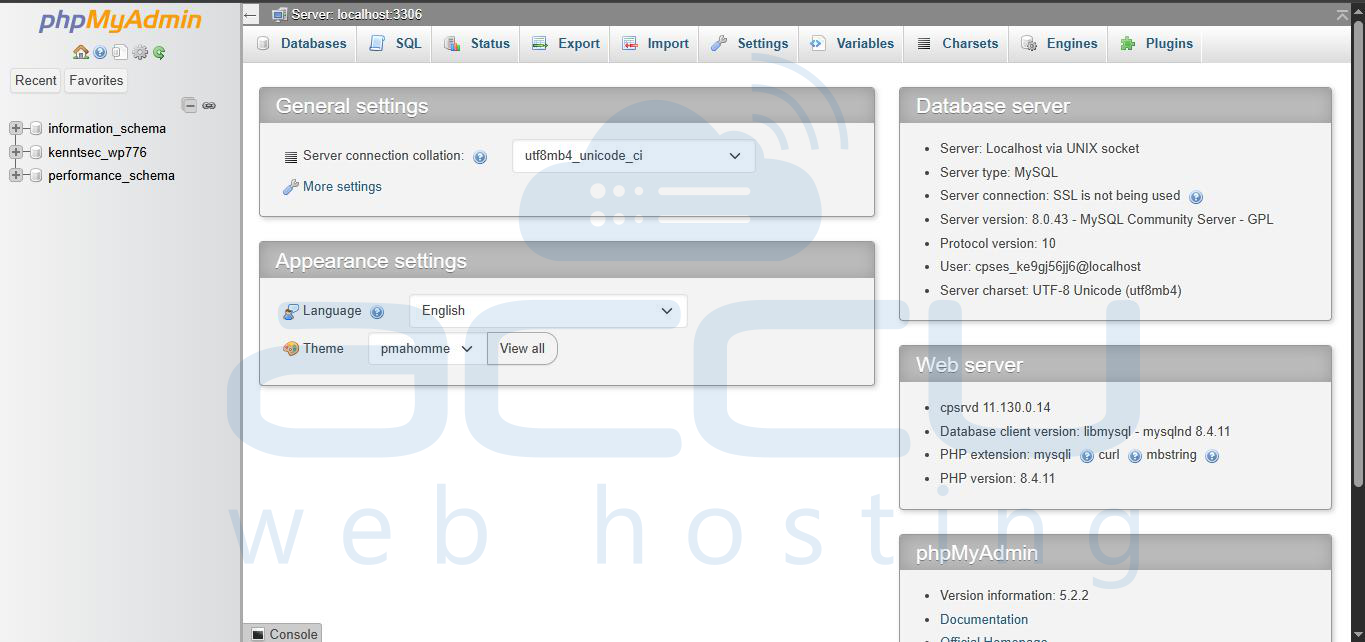The width and height of the screenshot is (1365, 642).
Task: Open the Console bar at the bottom
Action: point(284,634)
